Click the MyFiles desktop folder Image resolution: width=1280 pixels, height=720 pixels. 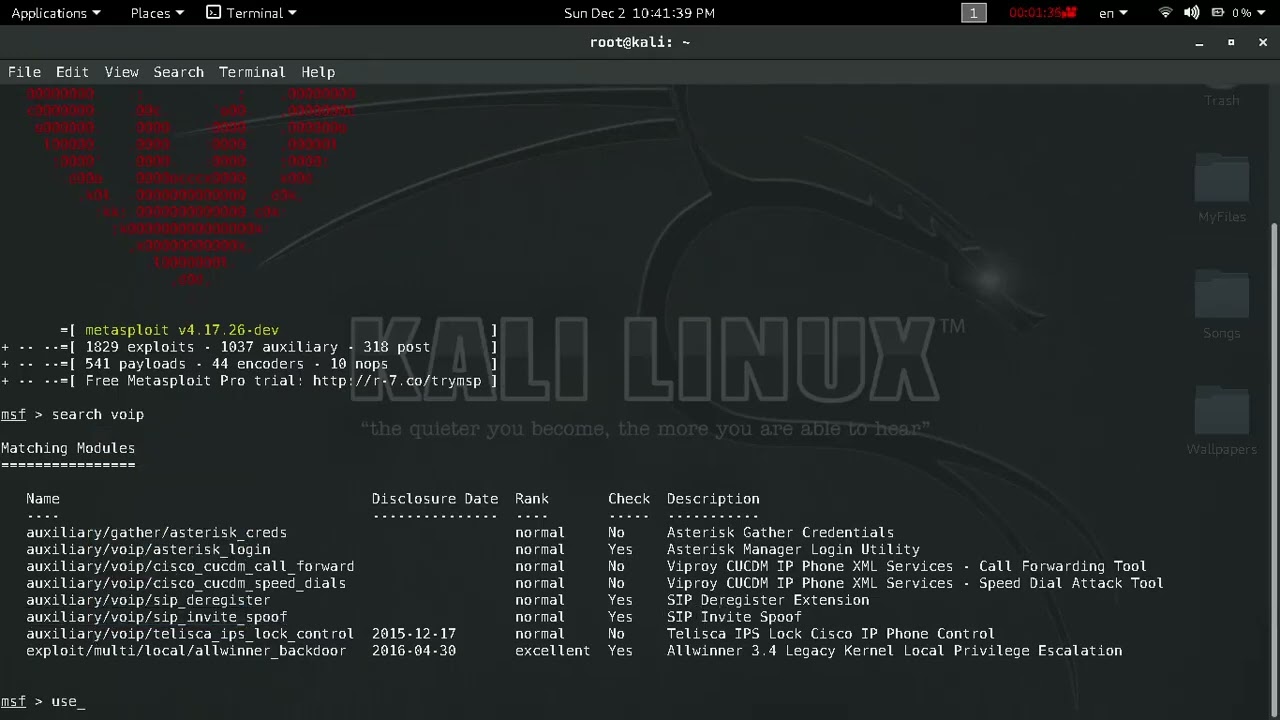click(1222, 189)
